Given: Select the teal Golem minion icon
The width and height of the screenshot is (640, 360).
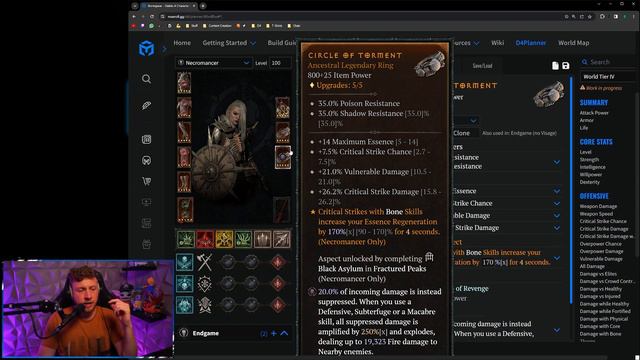Looking at the screenshot, I should click(184, 305).
